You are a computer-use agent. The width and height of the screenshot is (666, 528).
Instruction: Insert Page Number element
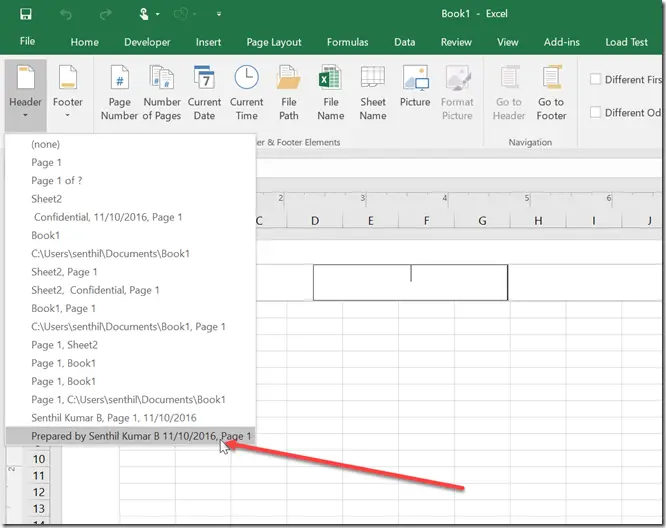click(x=119, y=93)
